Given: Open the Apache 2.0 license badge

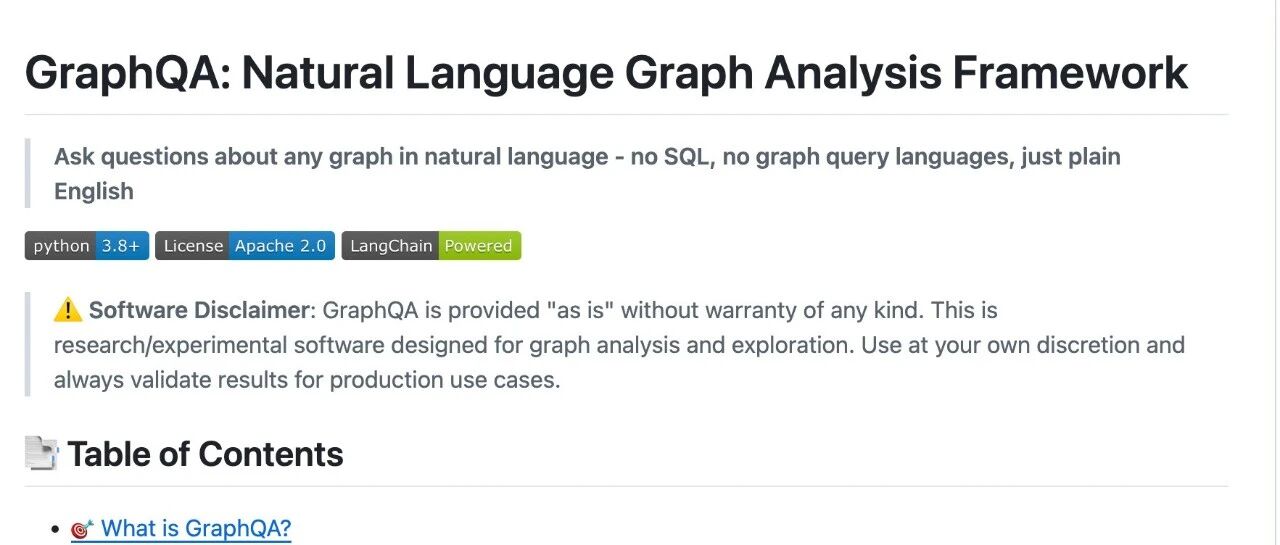Looking at the screenshot, I should (280, 246).
